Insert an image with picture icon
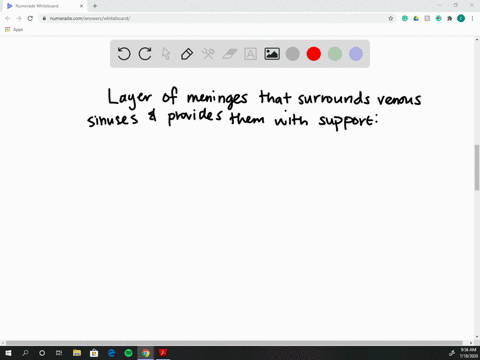 tap(272, 54)
